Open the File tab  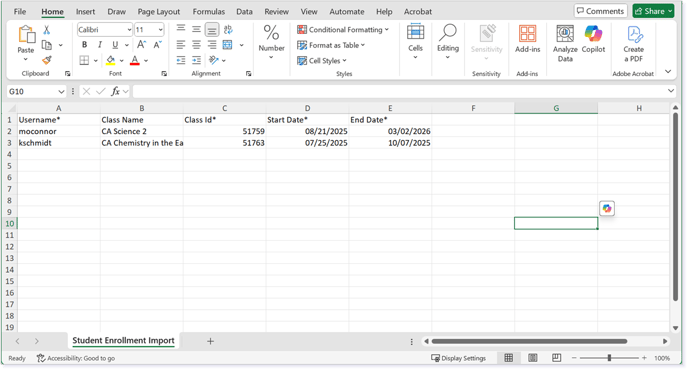coord(20,11)
